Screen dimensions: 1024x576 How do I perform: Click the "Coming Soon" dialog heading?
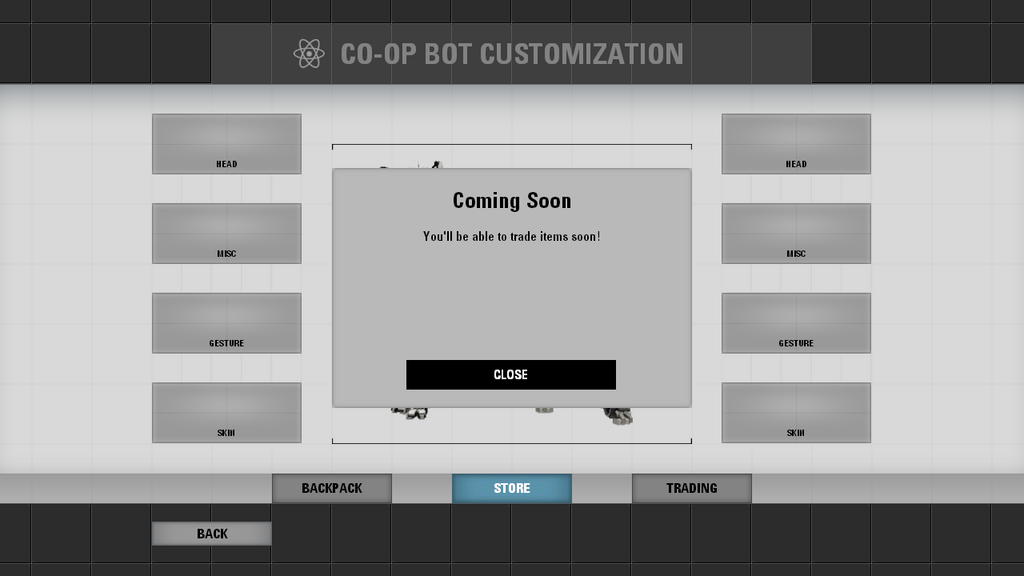point(512,200)
